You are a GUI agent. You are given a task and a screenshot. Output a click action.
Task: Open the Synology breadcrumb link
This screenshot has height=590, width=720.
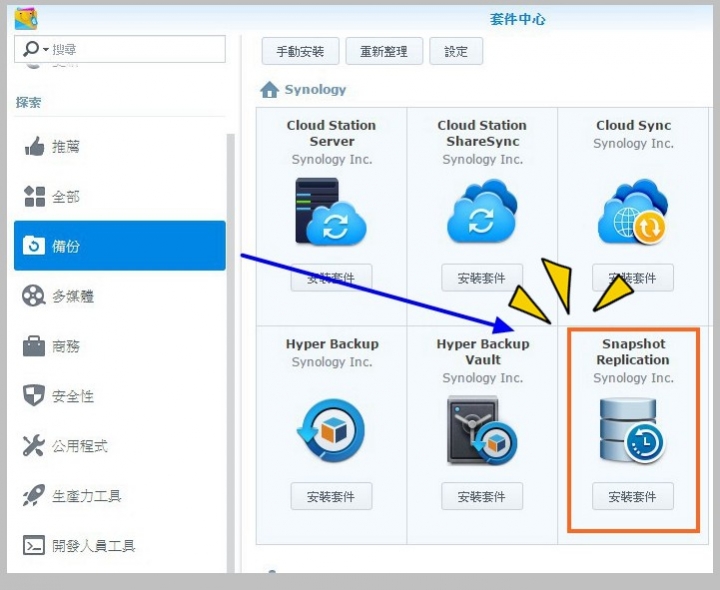click(x=315, y=90)
